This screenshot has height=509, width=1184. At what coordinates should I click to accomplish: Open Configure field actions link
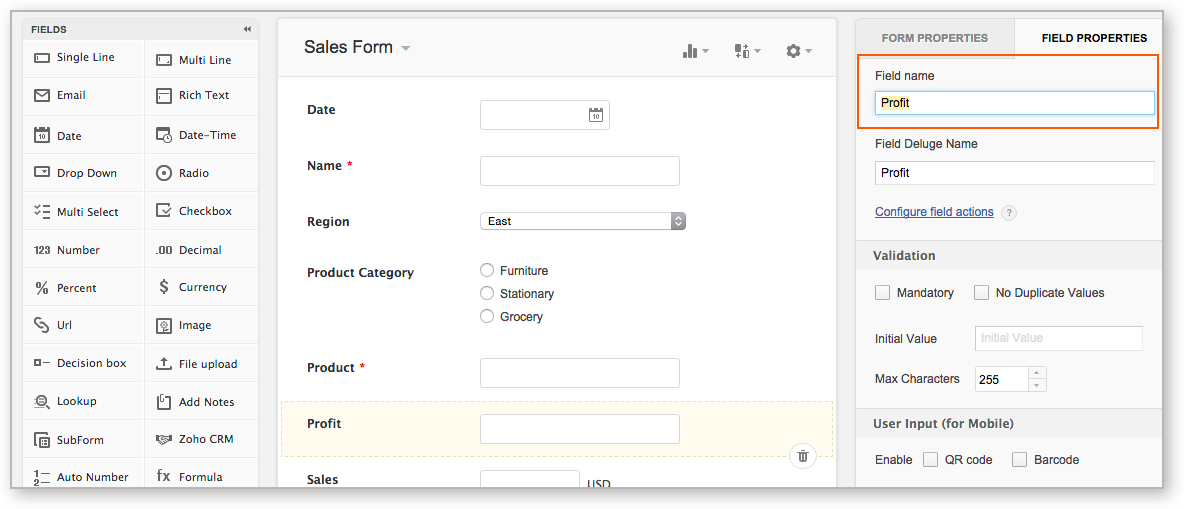pyautogui.click(x=934, y=212)
